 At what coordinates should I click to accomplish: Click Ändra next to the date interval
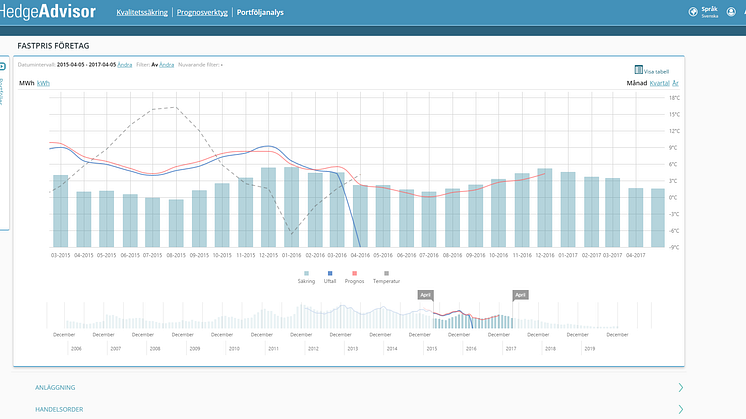125,65
